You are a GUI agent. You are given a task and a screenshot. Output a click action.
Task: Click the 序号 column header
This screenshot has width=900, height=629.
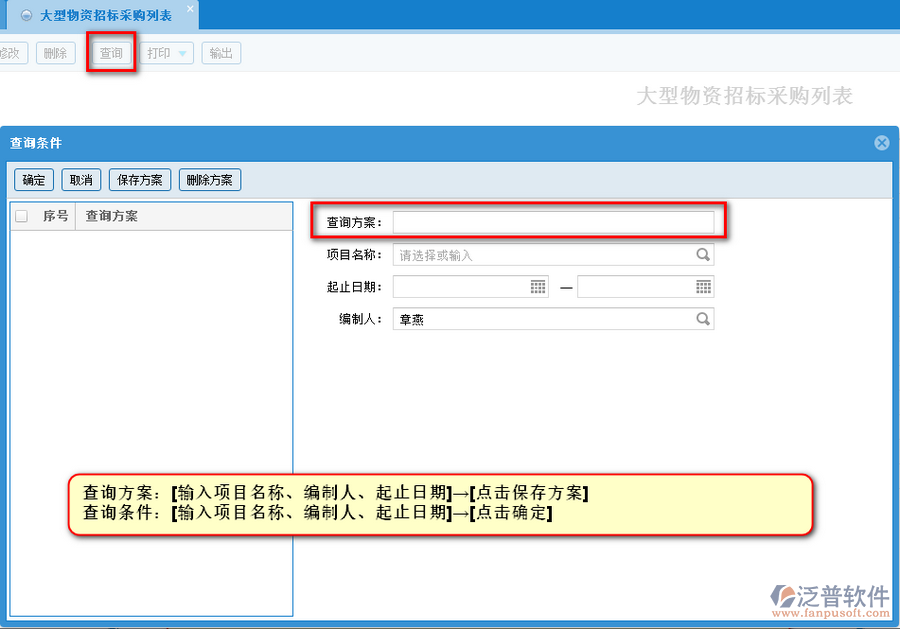56,216
